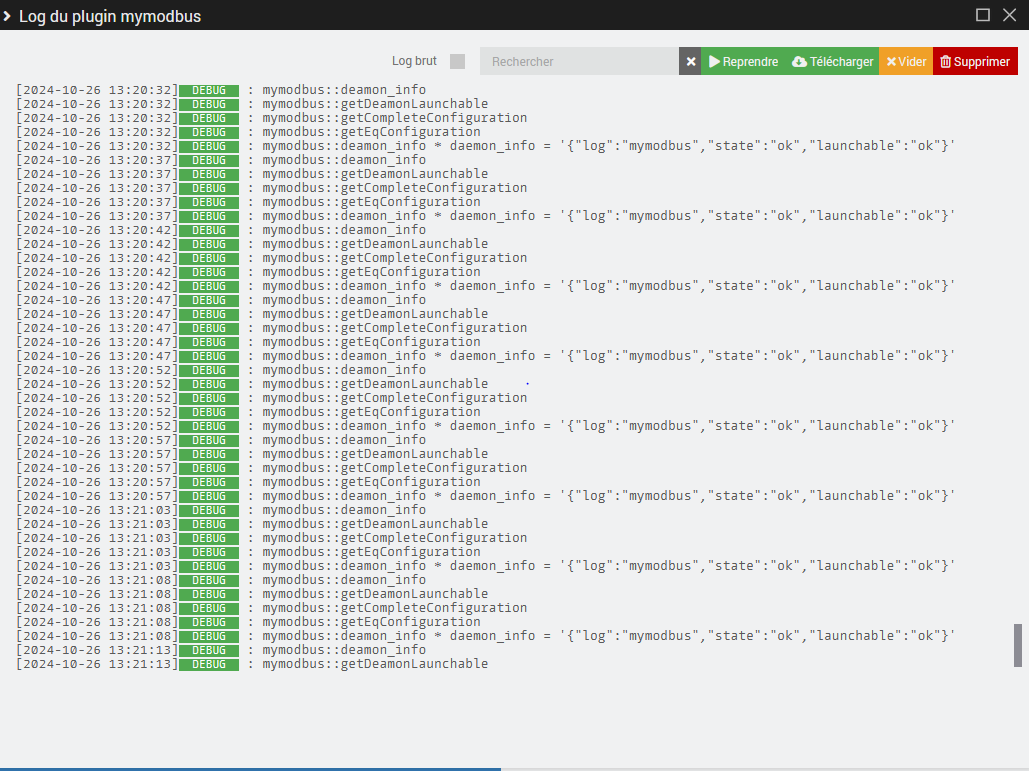Click the Log brut label
The height and width of the screenshot is (771, 1029).
click(x=414, y=62)
